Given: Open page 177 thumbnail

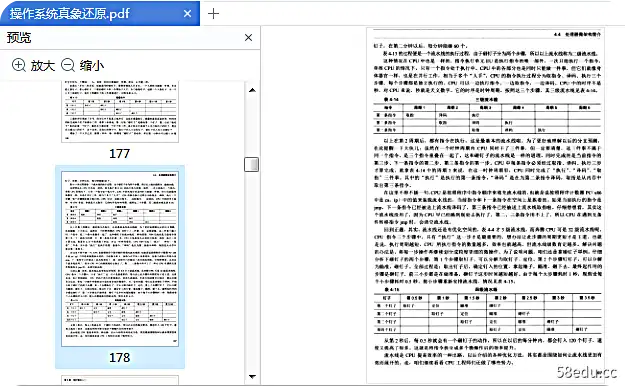Looking at the screenshot, I should (x=120, y=111).
